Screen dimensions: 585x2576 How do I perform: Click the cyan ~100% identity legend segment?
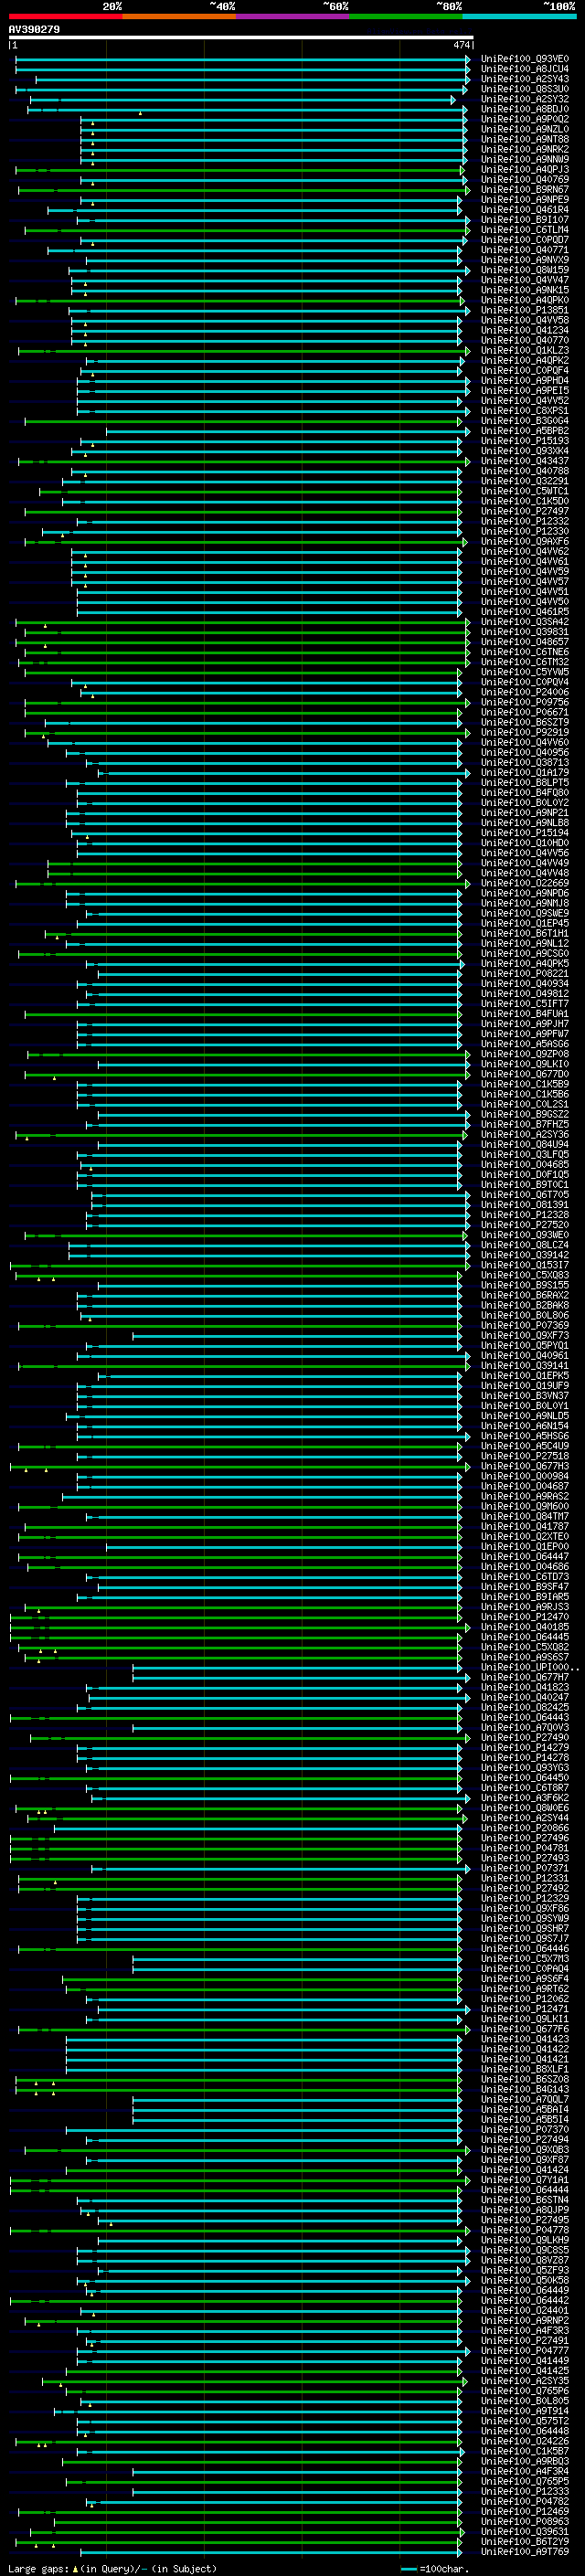click(x=520, y=17)
